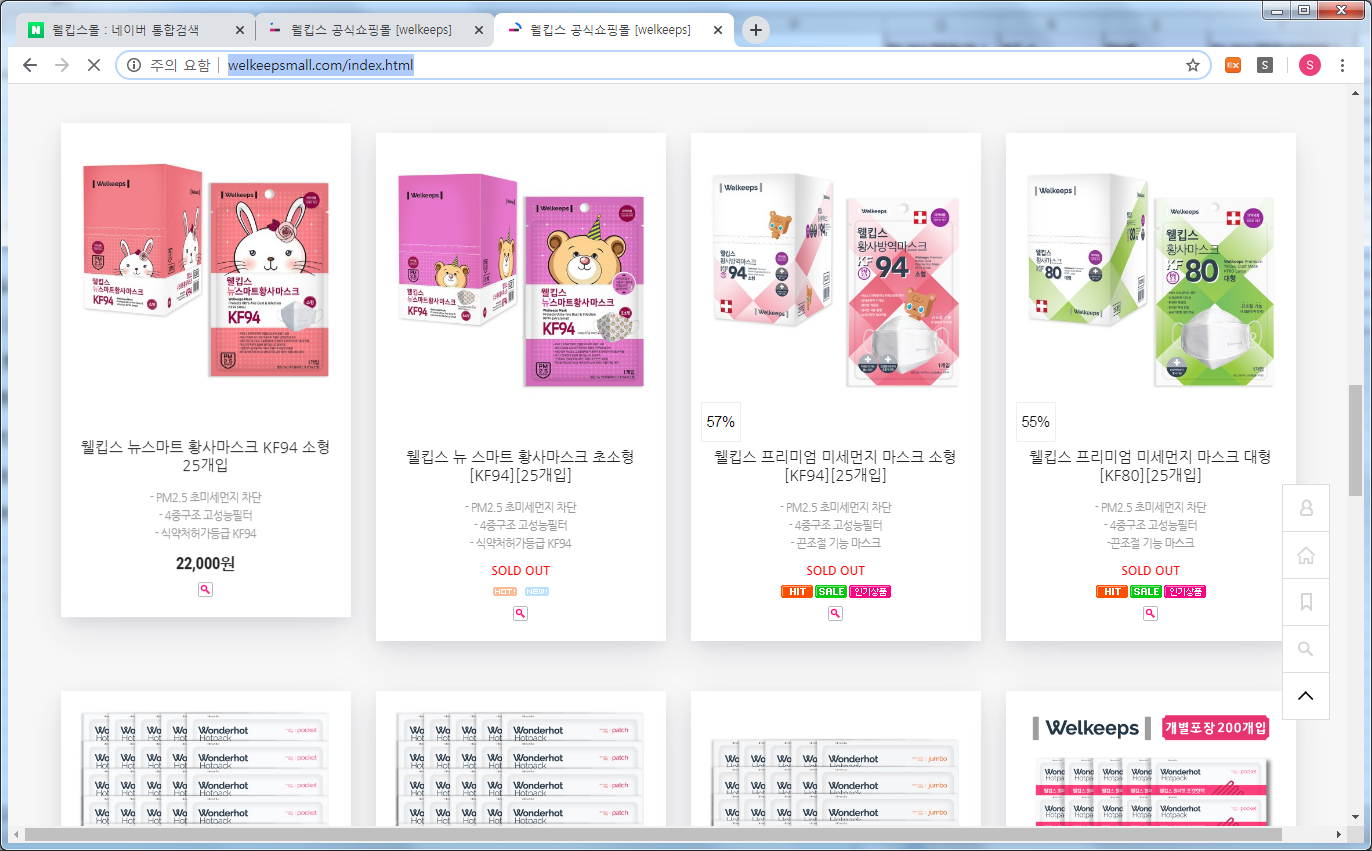Click the scrollbar down arrow
This screenshot has height=851, width=1372.
[1355, 818]
